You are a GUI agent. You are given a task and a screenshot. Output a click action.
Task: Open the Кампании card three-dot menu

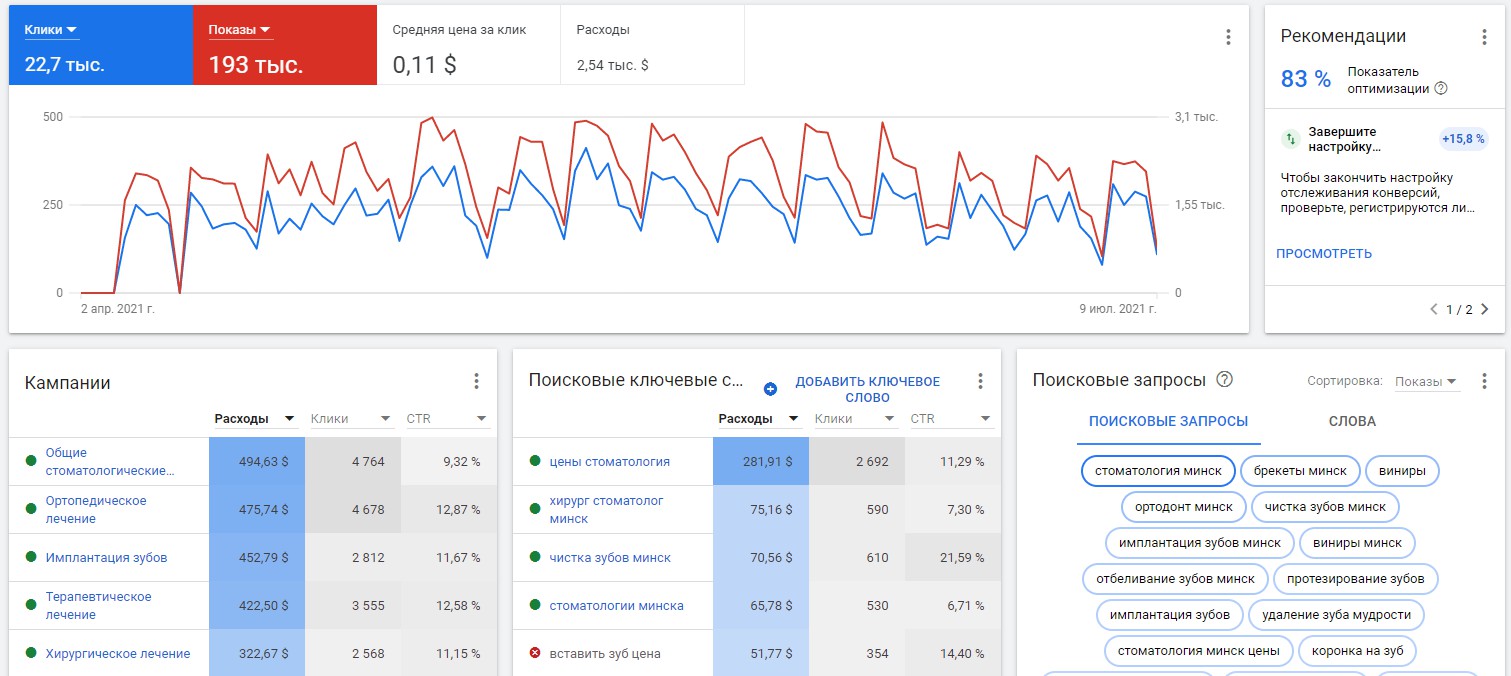476,381
